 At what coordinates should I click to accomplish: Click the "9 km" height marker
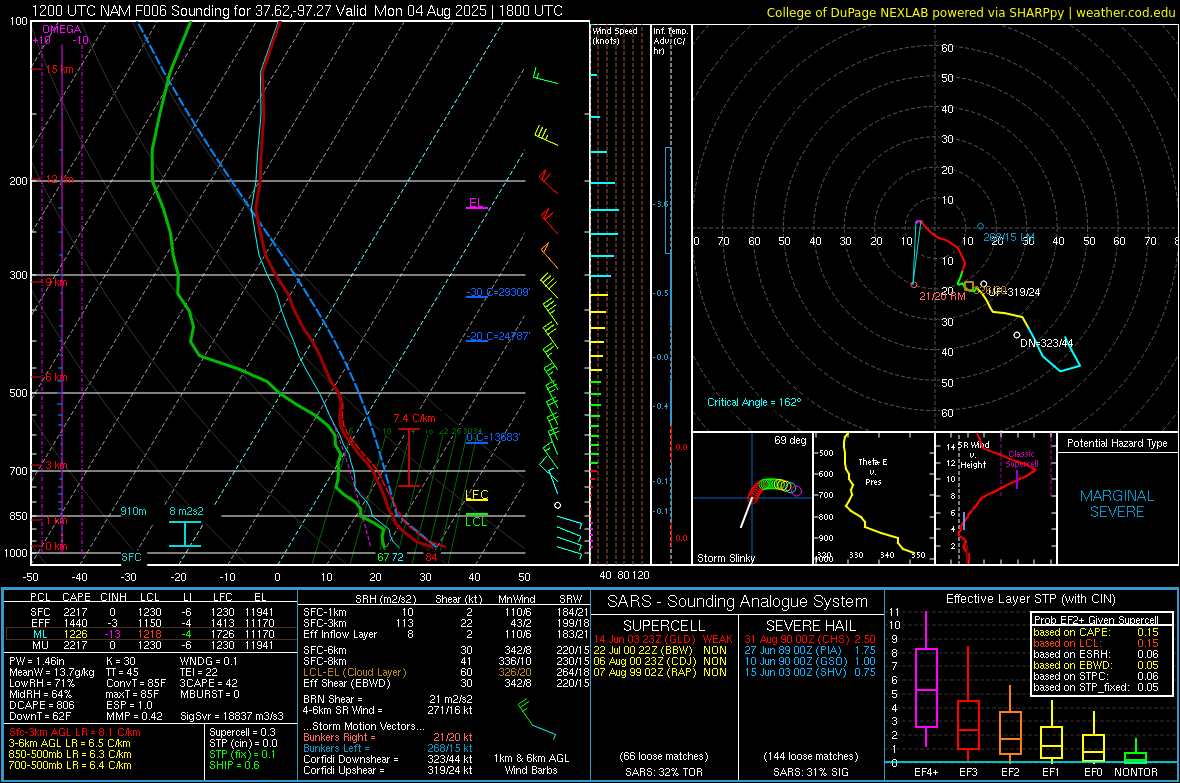pos(56,282)
